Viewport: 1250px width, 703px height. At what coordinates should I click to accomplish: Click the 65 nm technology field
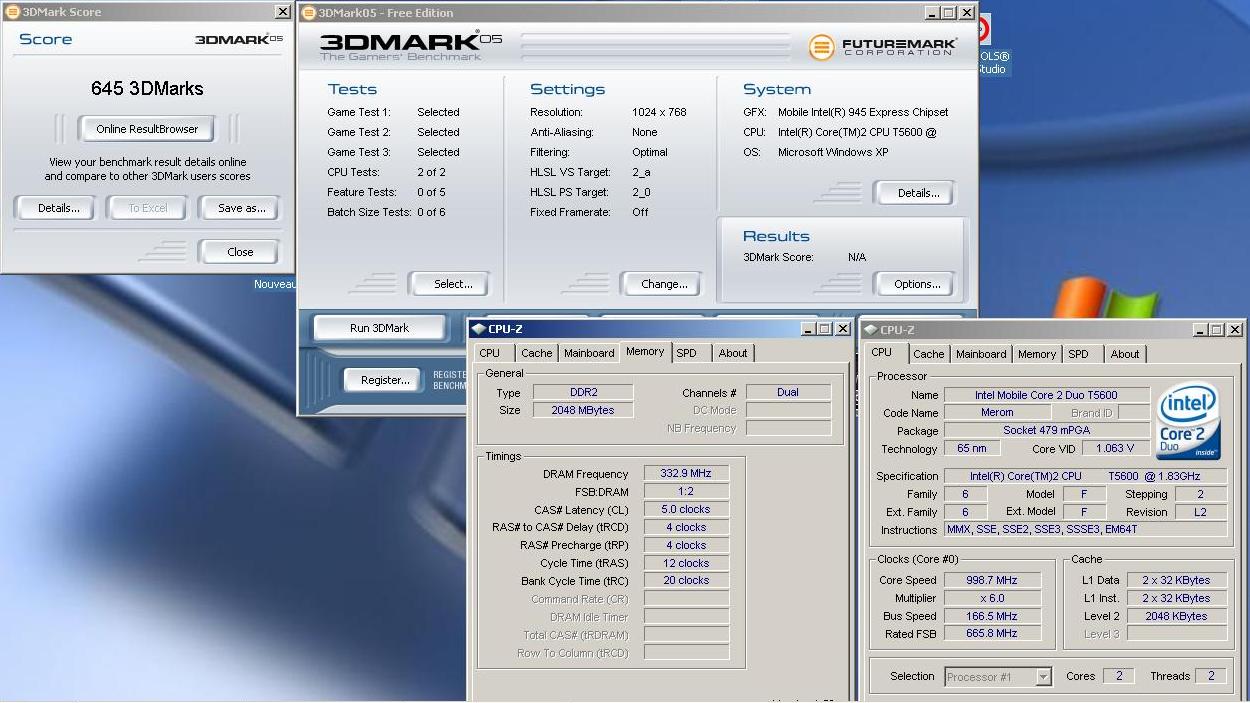click(x=971, y=449)
